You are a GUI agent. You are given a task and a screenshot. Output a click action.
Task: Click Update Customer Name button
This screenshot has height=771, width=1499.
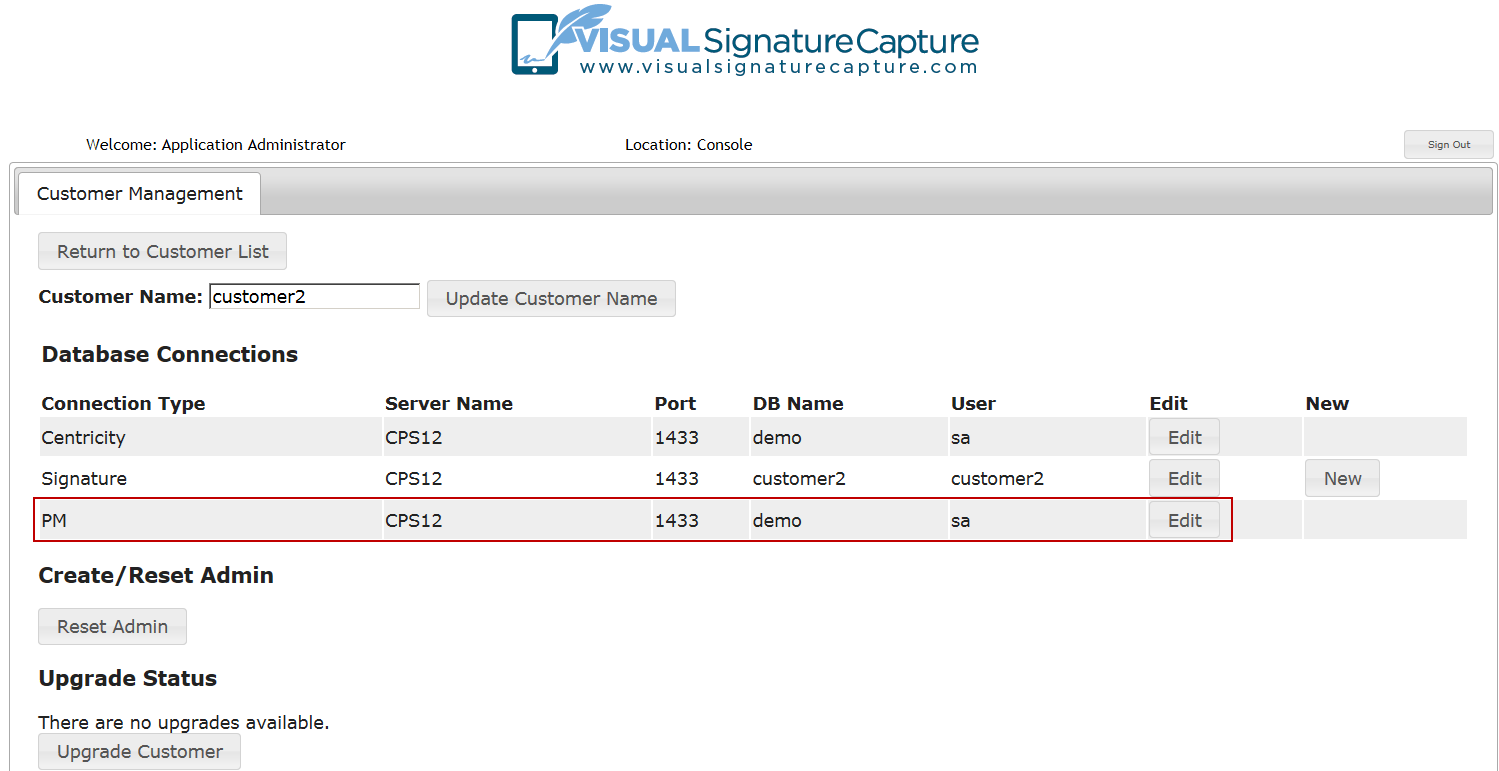tap(551, 298)
